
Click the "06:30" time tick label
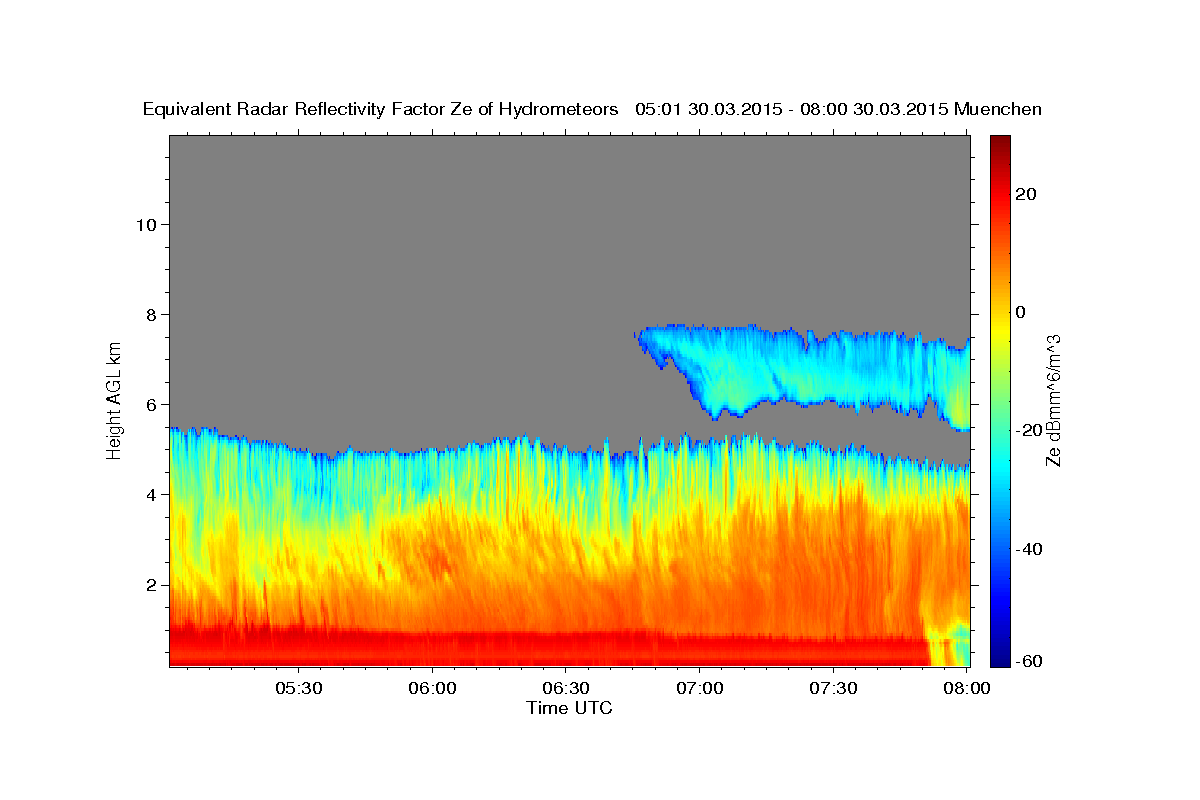[566, 689]
